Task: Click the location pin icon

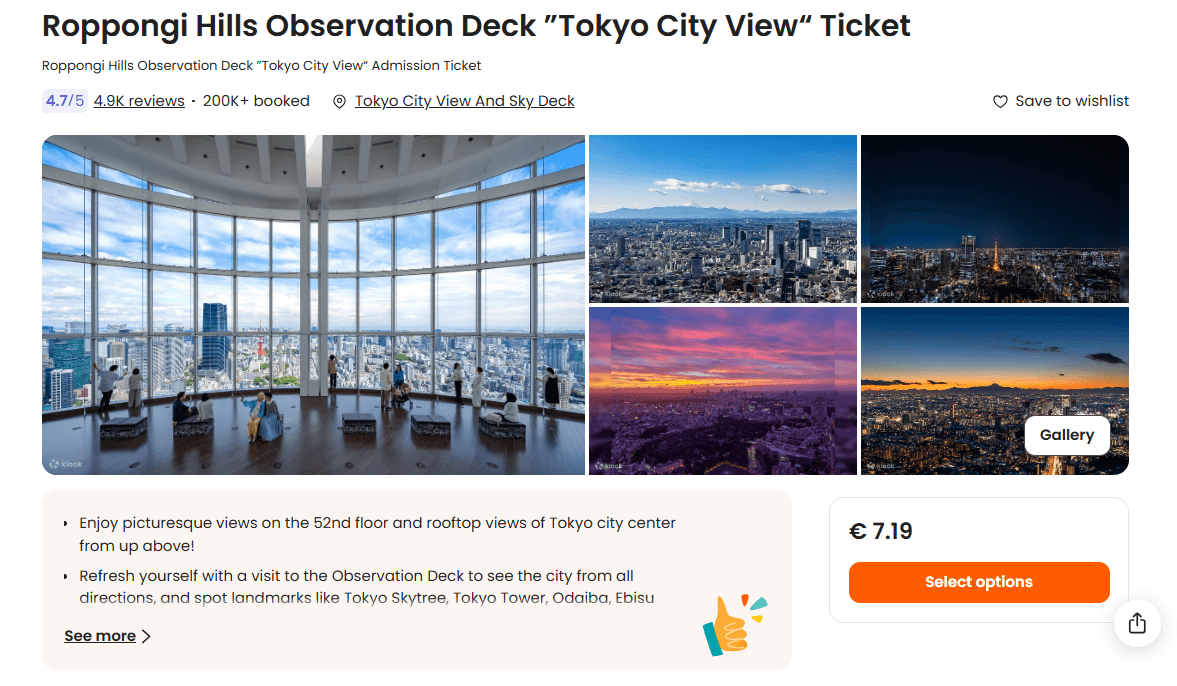Action: click(x=340, y=101)
